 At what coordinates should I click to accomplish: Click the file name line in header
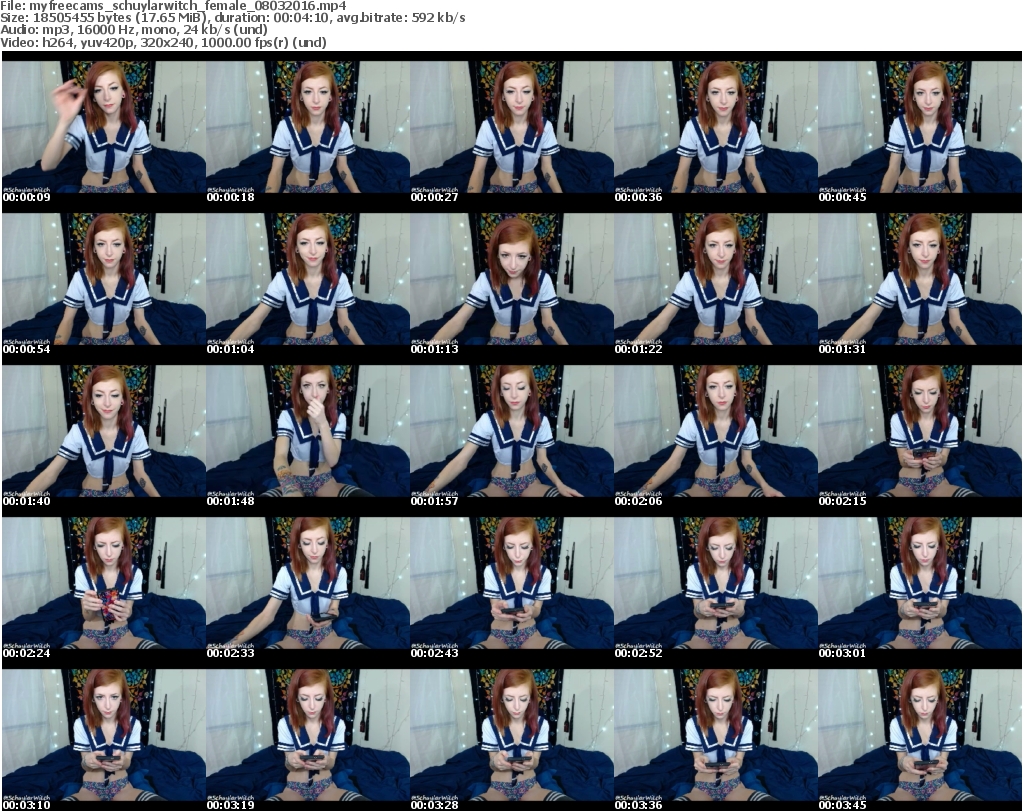[173, 6]
